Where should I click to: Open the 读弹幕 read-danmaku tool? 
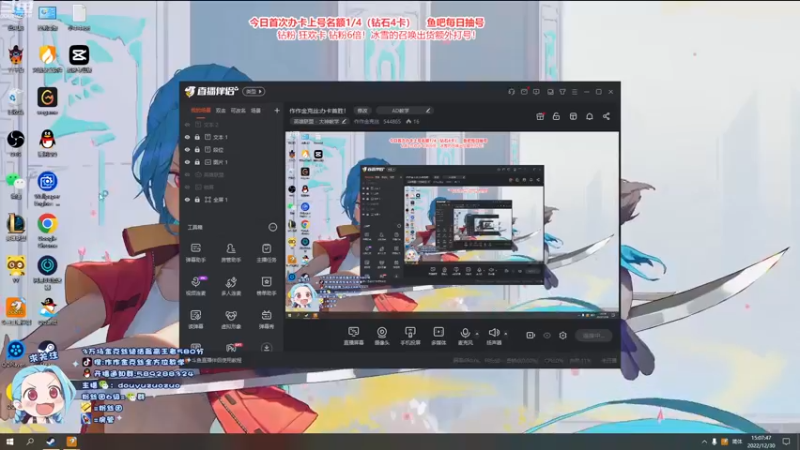pos(195,319)
